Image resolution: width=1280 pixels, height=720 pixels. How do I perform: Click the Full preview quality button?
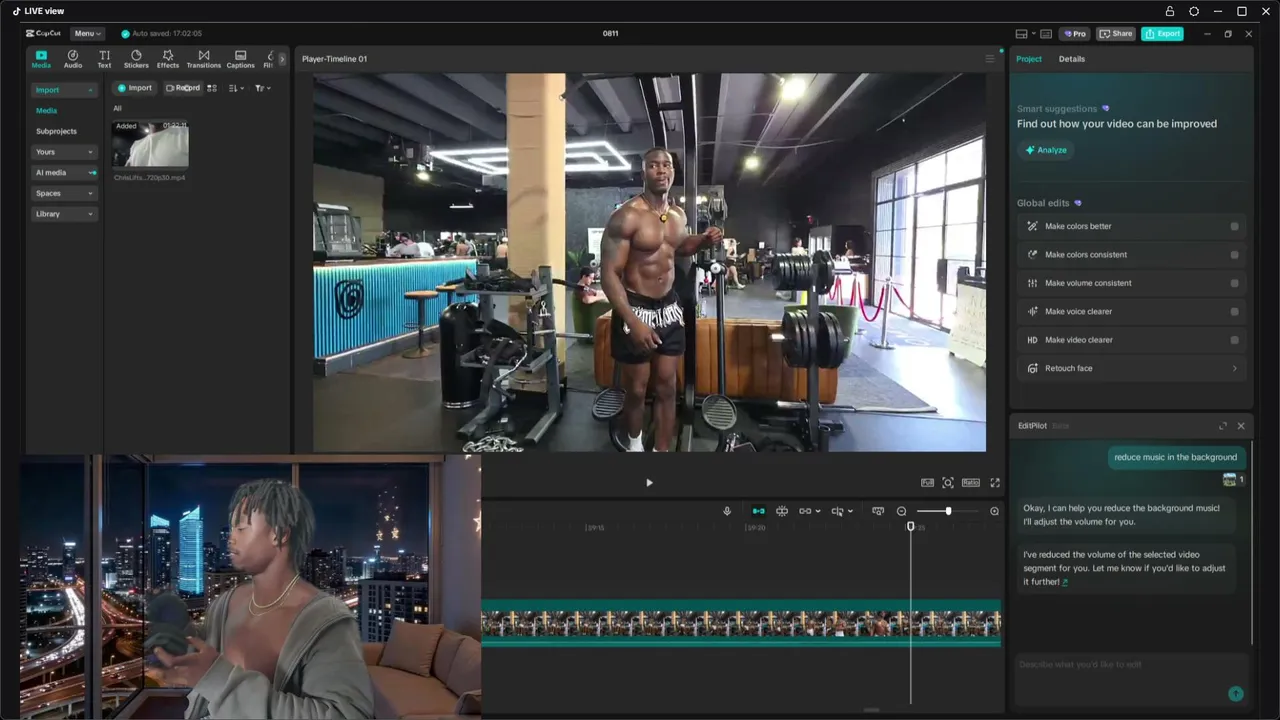[927, 483]
